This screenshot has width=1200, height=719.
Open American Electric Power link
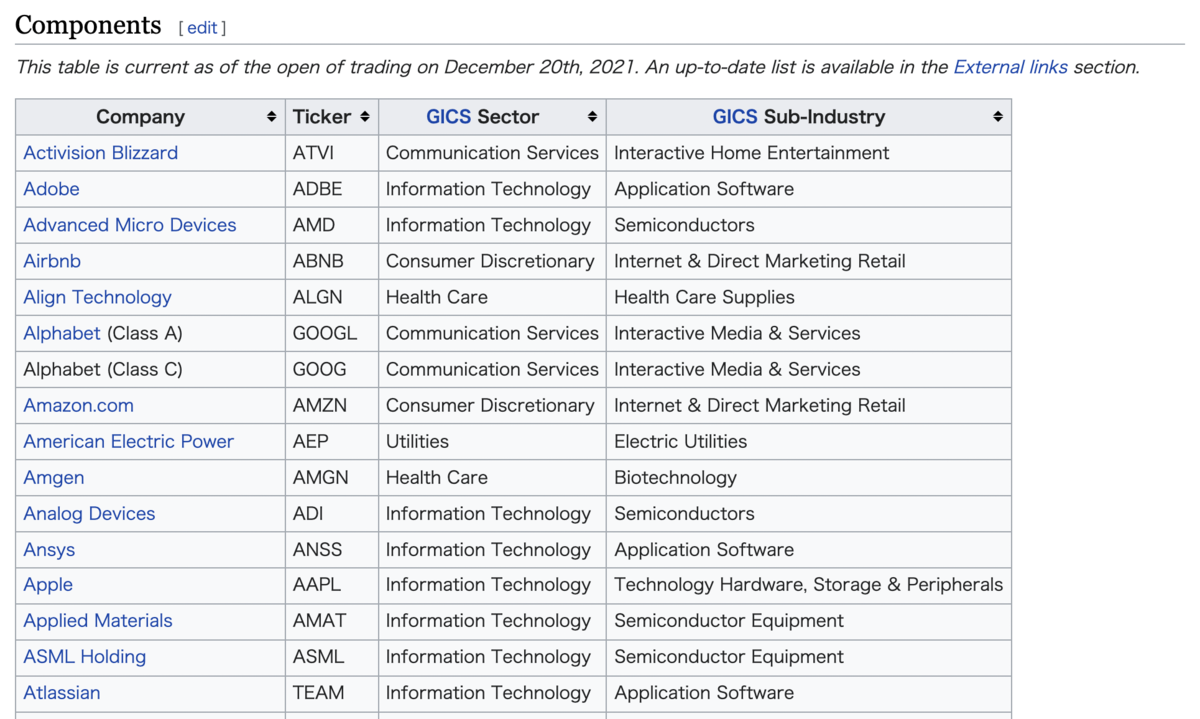click(x=128, y=441)
